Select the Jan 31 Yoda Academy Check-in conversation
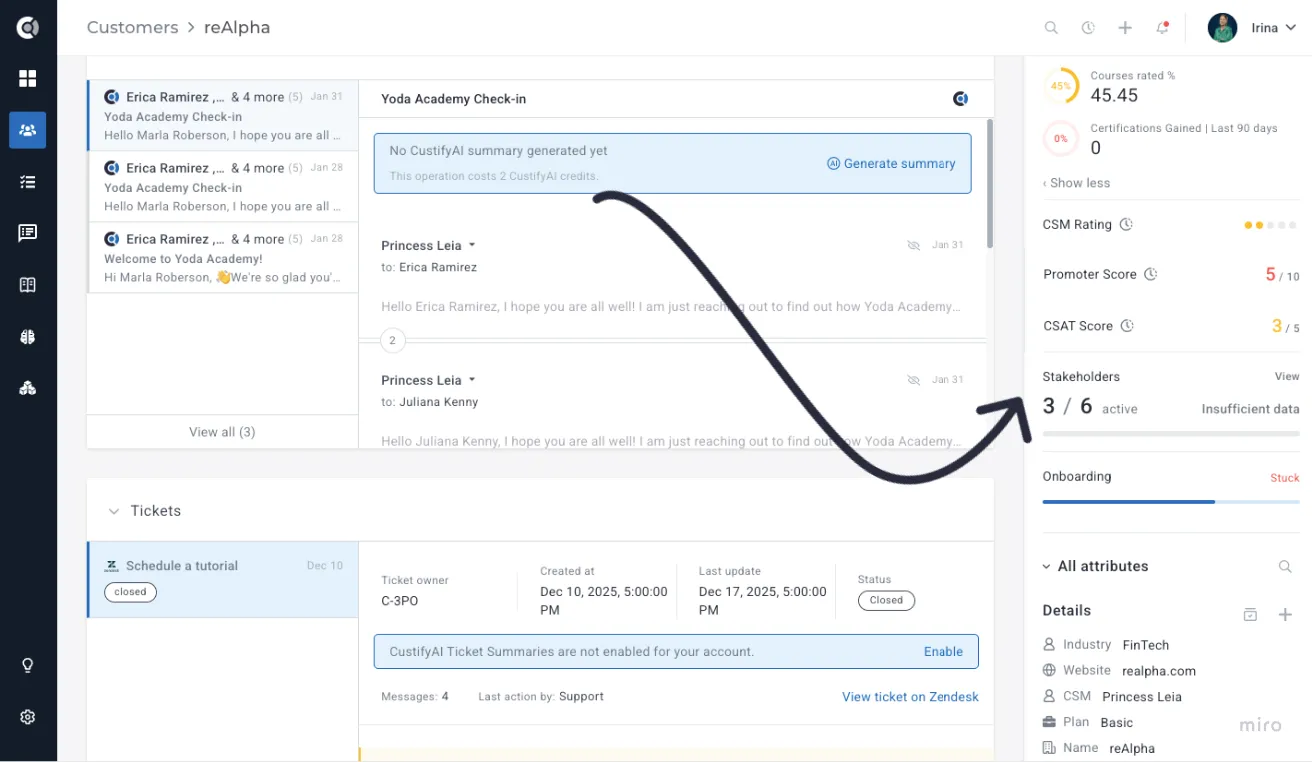Image resolution: width=1312 pixels, height=762 pixels. [x=222, y=116]
